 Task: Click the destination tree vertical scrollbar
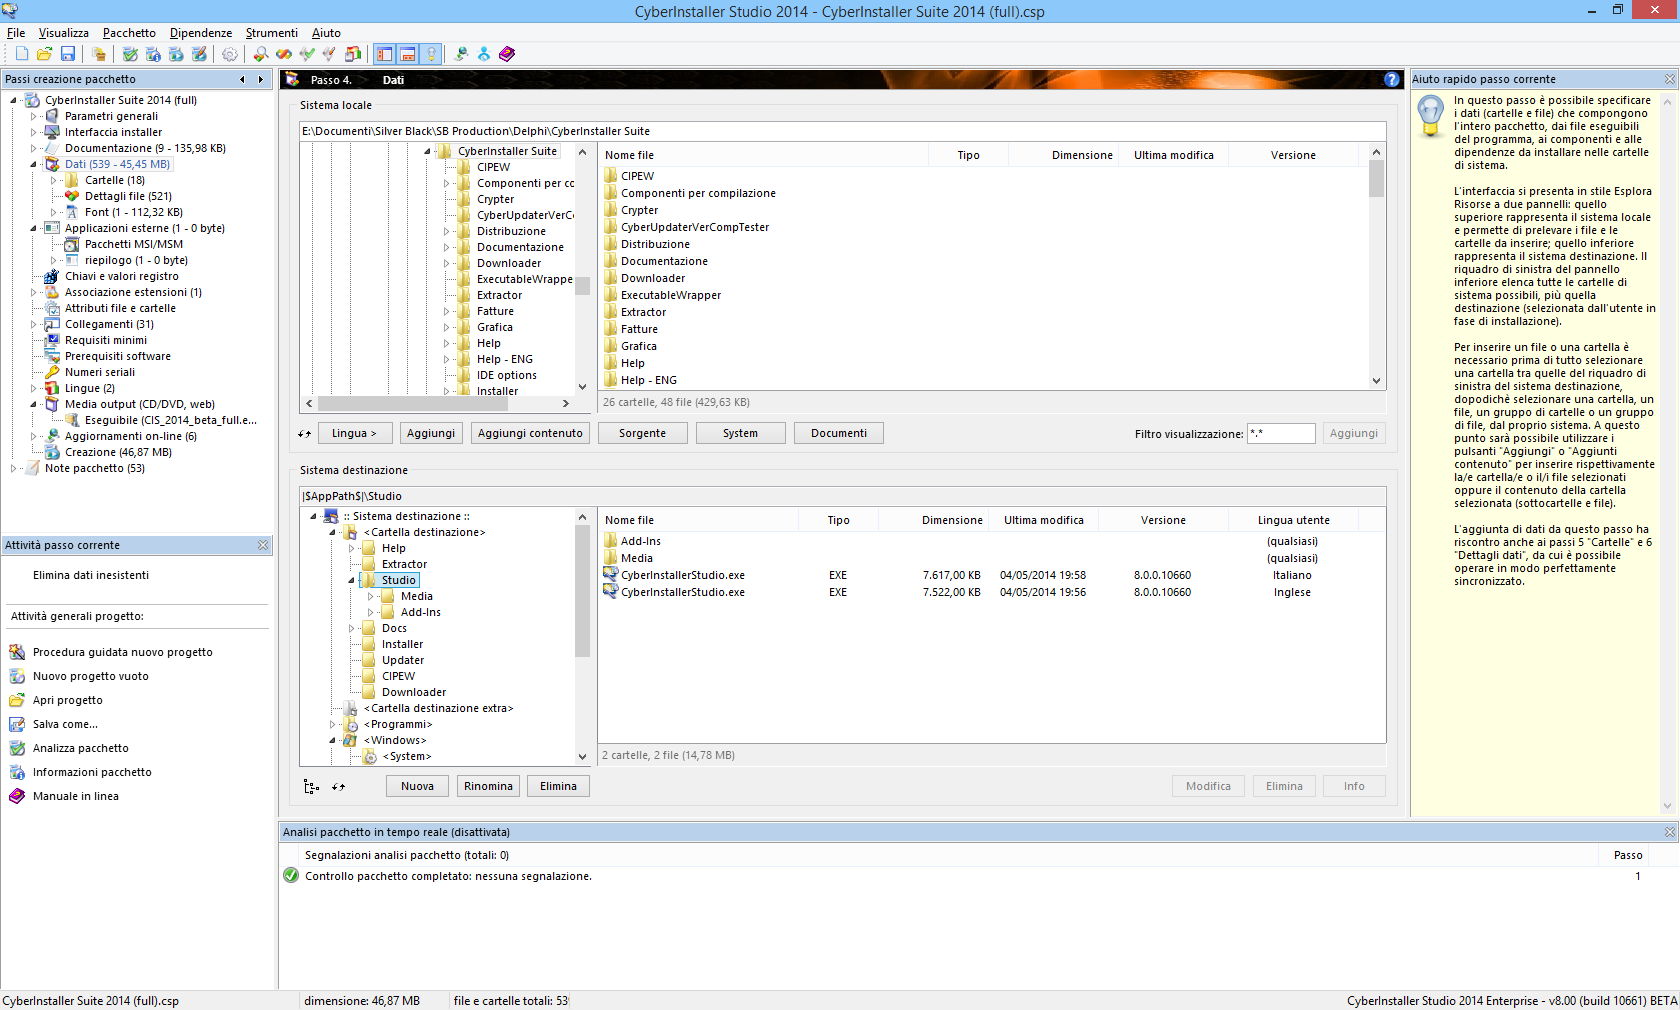[583, 636]
